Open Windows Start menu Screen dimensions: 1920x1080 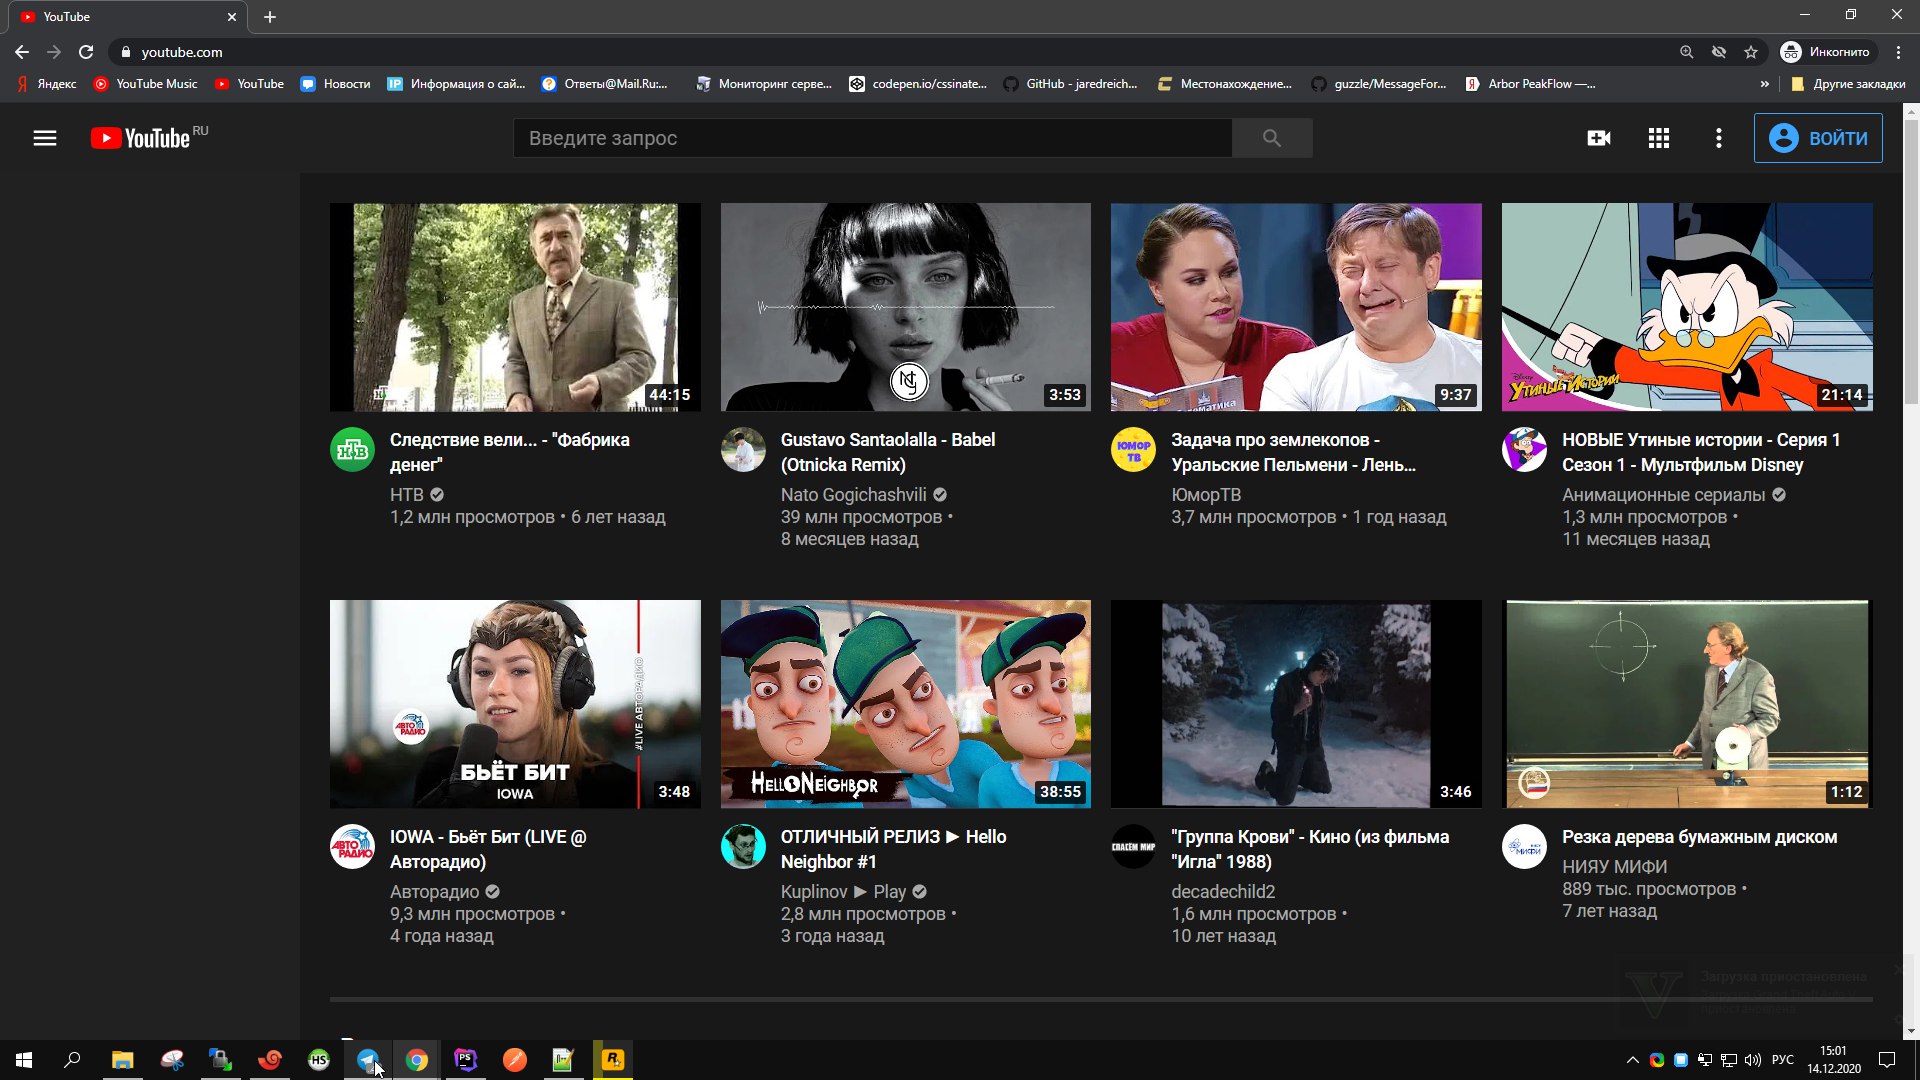tap(24, 1060)
